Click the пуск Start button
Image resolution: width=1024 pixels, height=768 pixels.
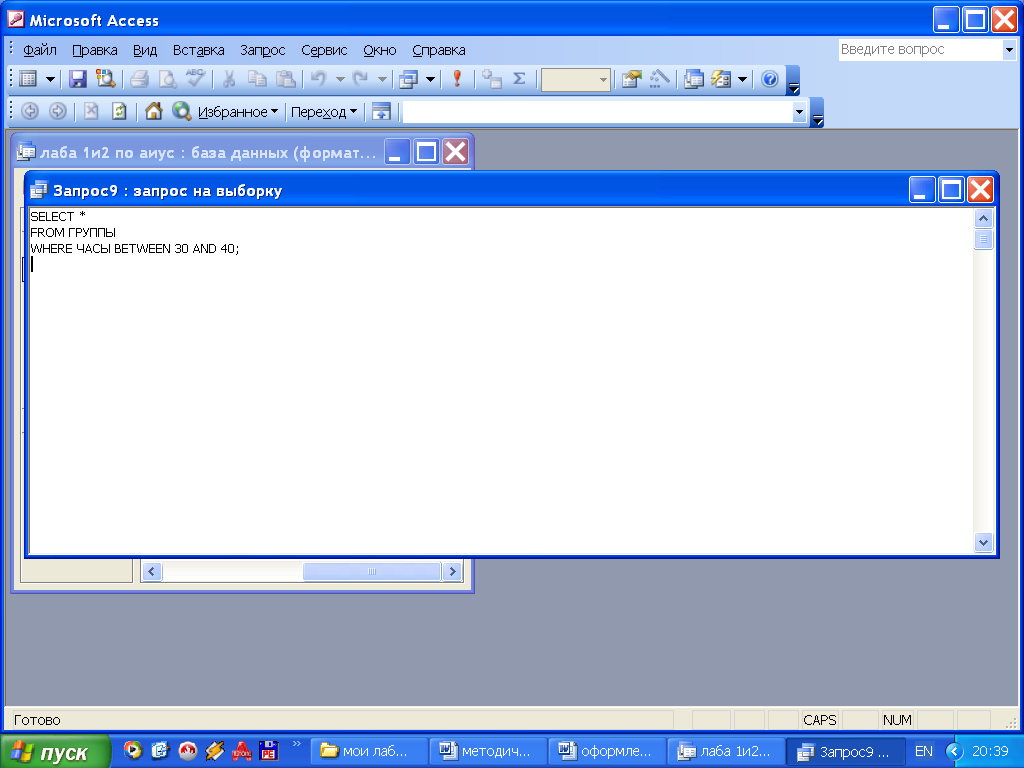click(x=56, y=752)
